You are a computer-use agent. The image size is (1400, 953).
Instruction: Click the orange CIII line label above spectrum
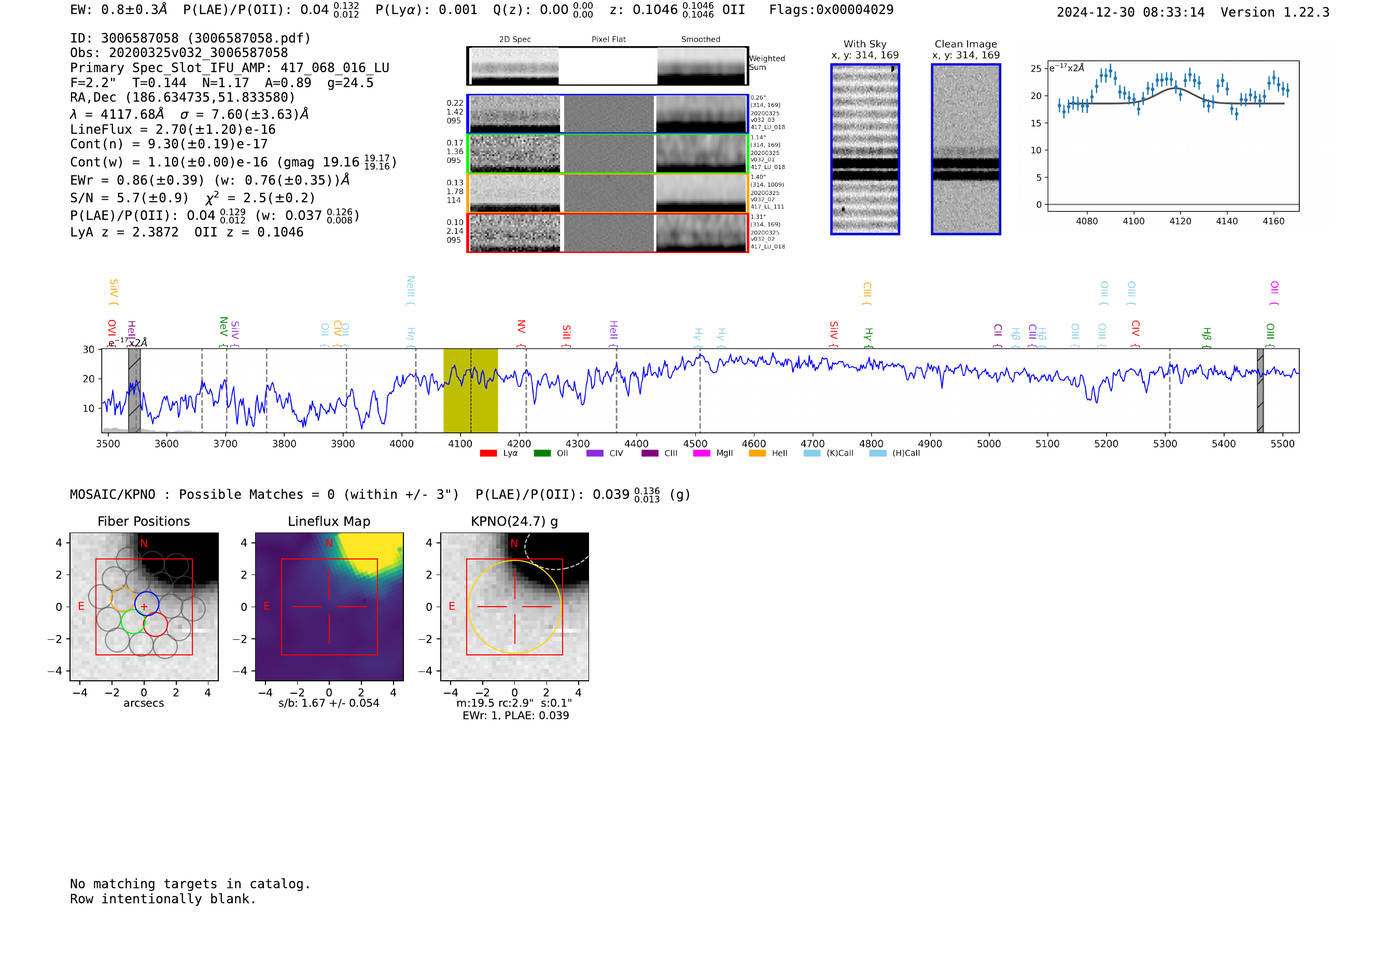click(x=867, y=291)
